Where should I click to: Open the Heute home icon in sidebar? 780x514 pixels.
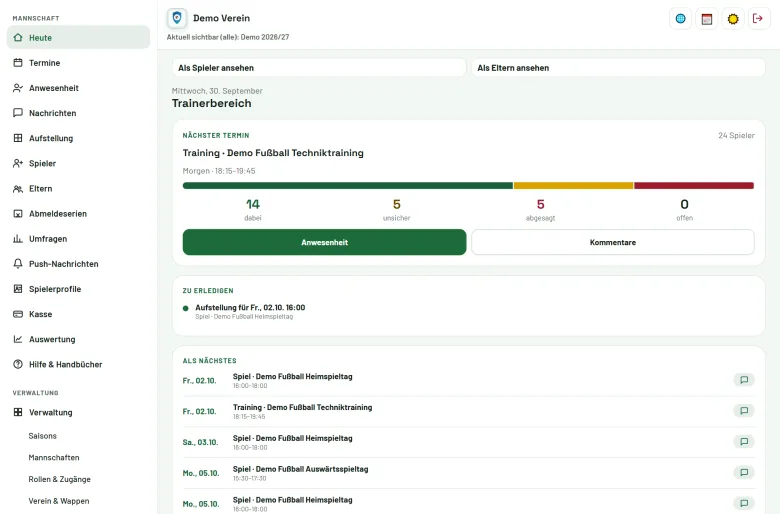tap(18, 38)
